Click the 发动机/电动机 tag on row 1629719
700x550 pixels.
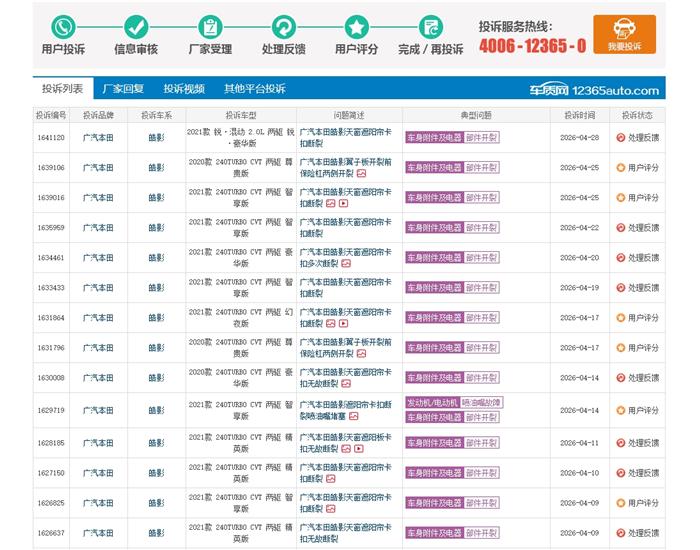click(x=432, y=402)
